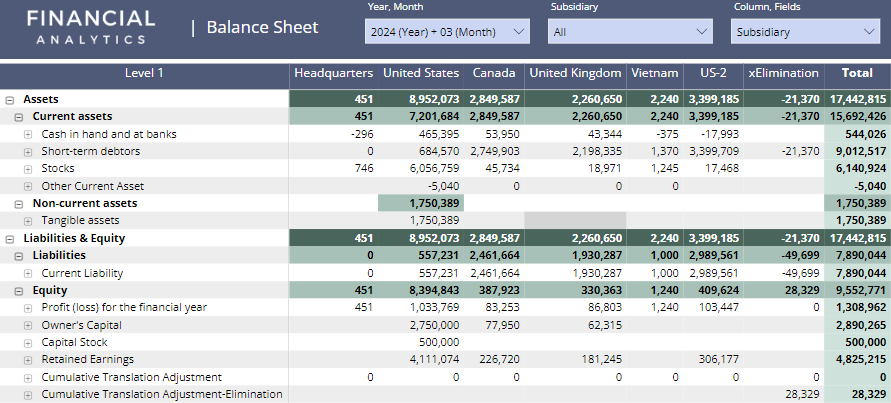Click the Total column header
The image size is (891, 403).
[x=856, y=73]
